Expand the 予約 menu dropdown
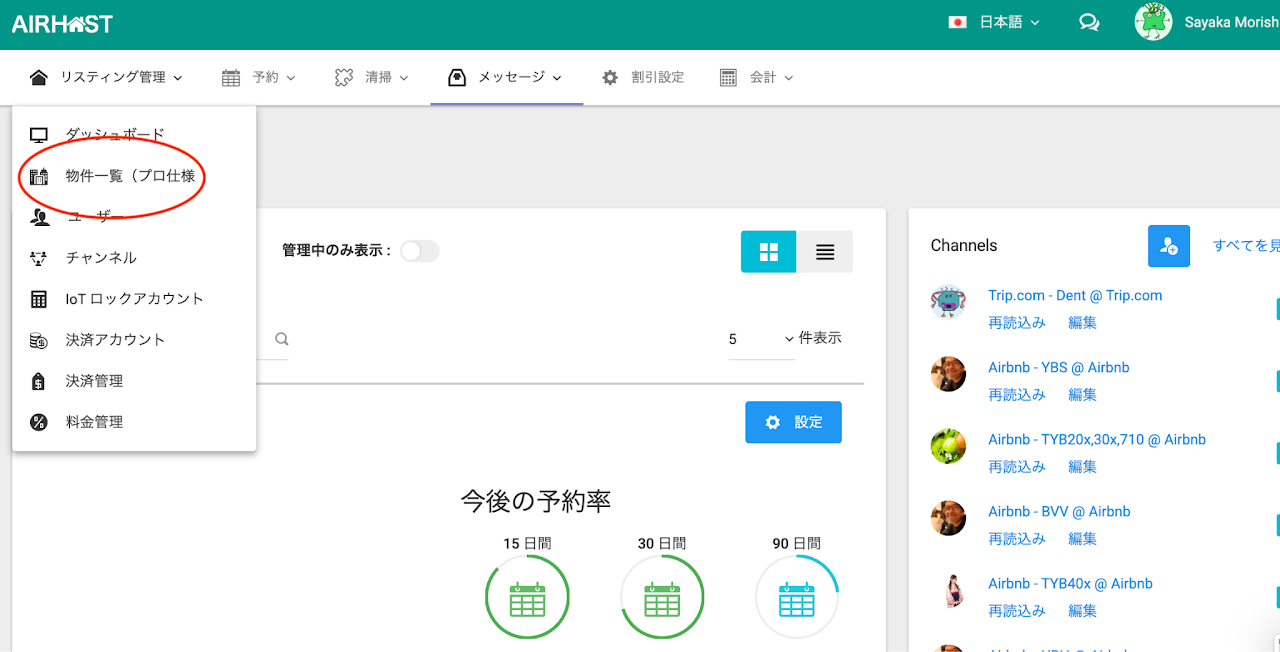1280x652 pixels. point(258,77)
